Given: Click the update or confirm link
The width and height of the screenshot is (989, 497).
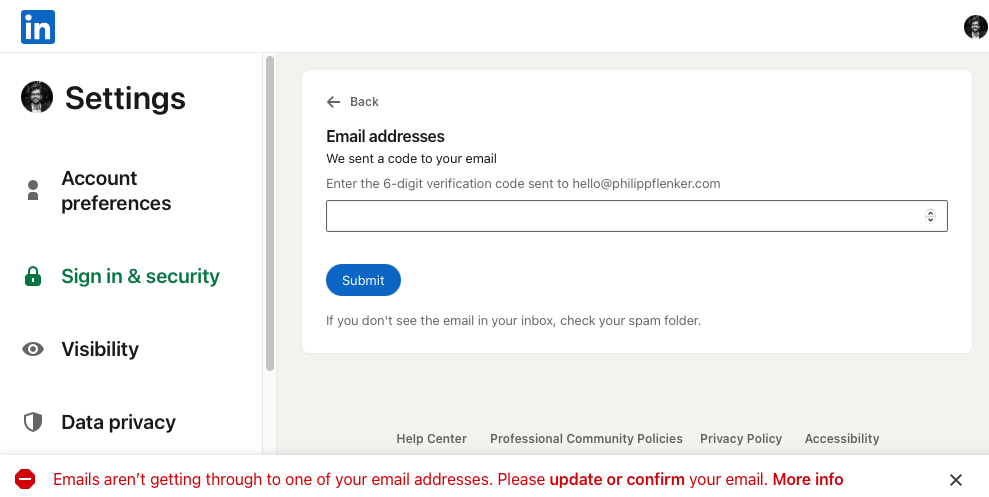Looking at the screenshot, I should point(617,479).
